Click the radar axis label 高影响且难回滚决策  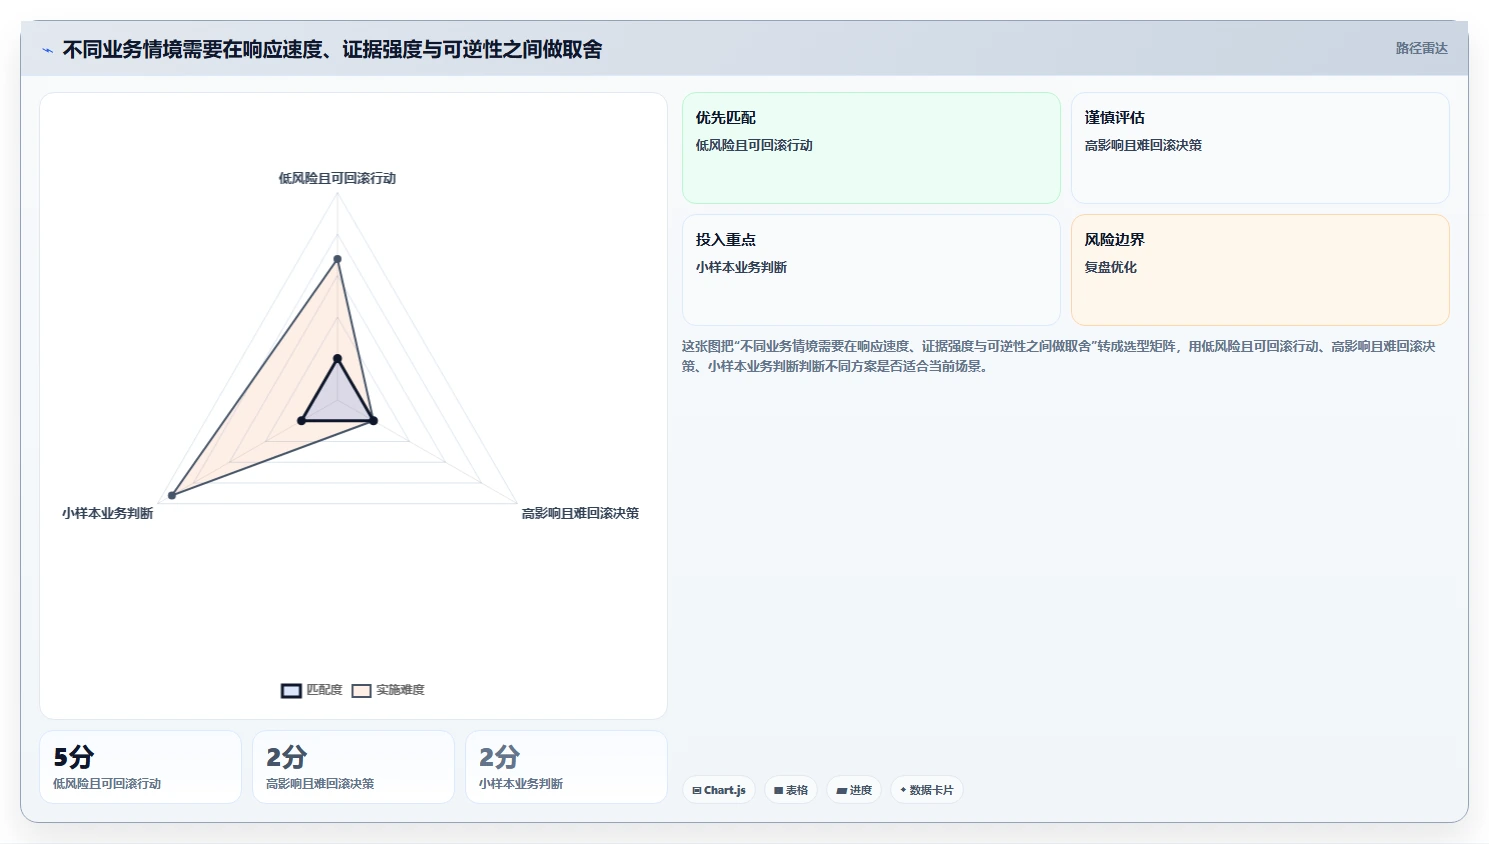[x=580, y=513]
